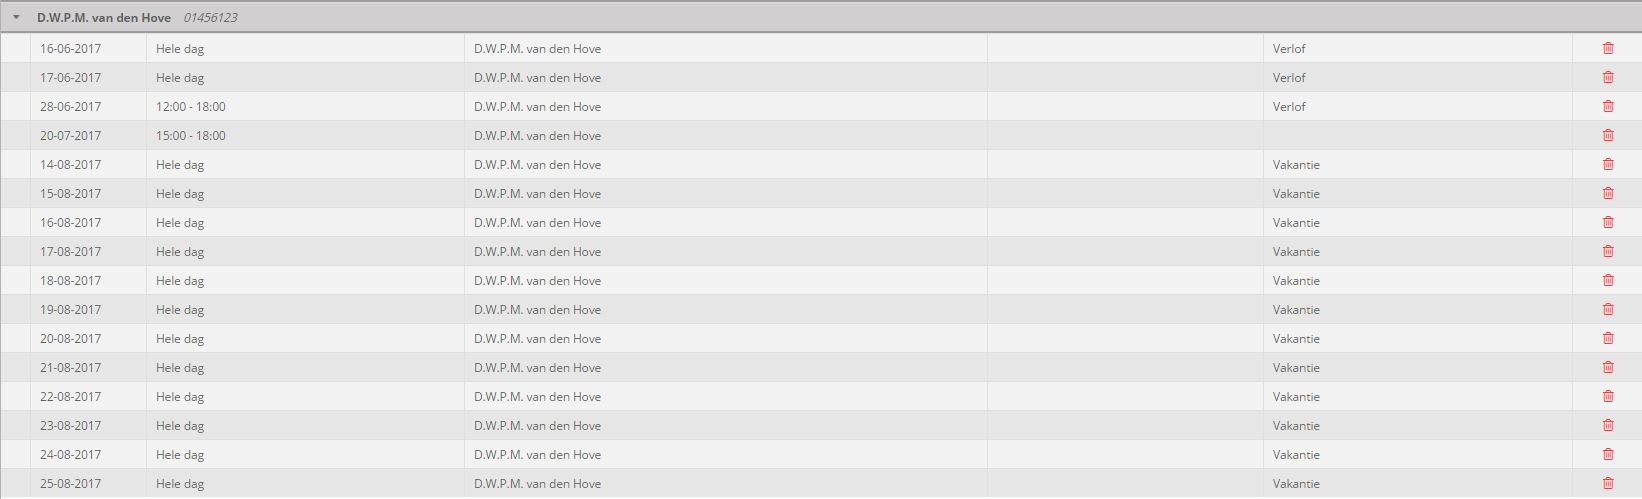The image size is (1642, 499).
Task: Click the empty reason cell for 20-07-2017
Action: [x=1417, y=135]
